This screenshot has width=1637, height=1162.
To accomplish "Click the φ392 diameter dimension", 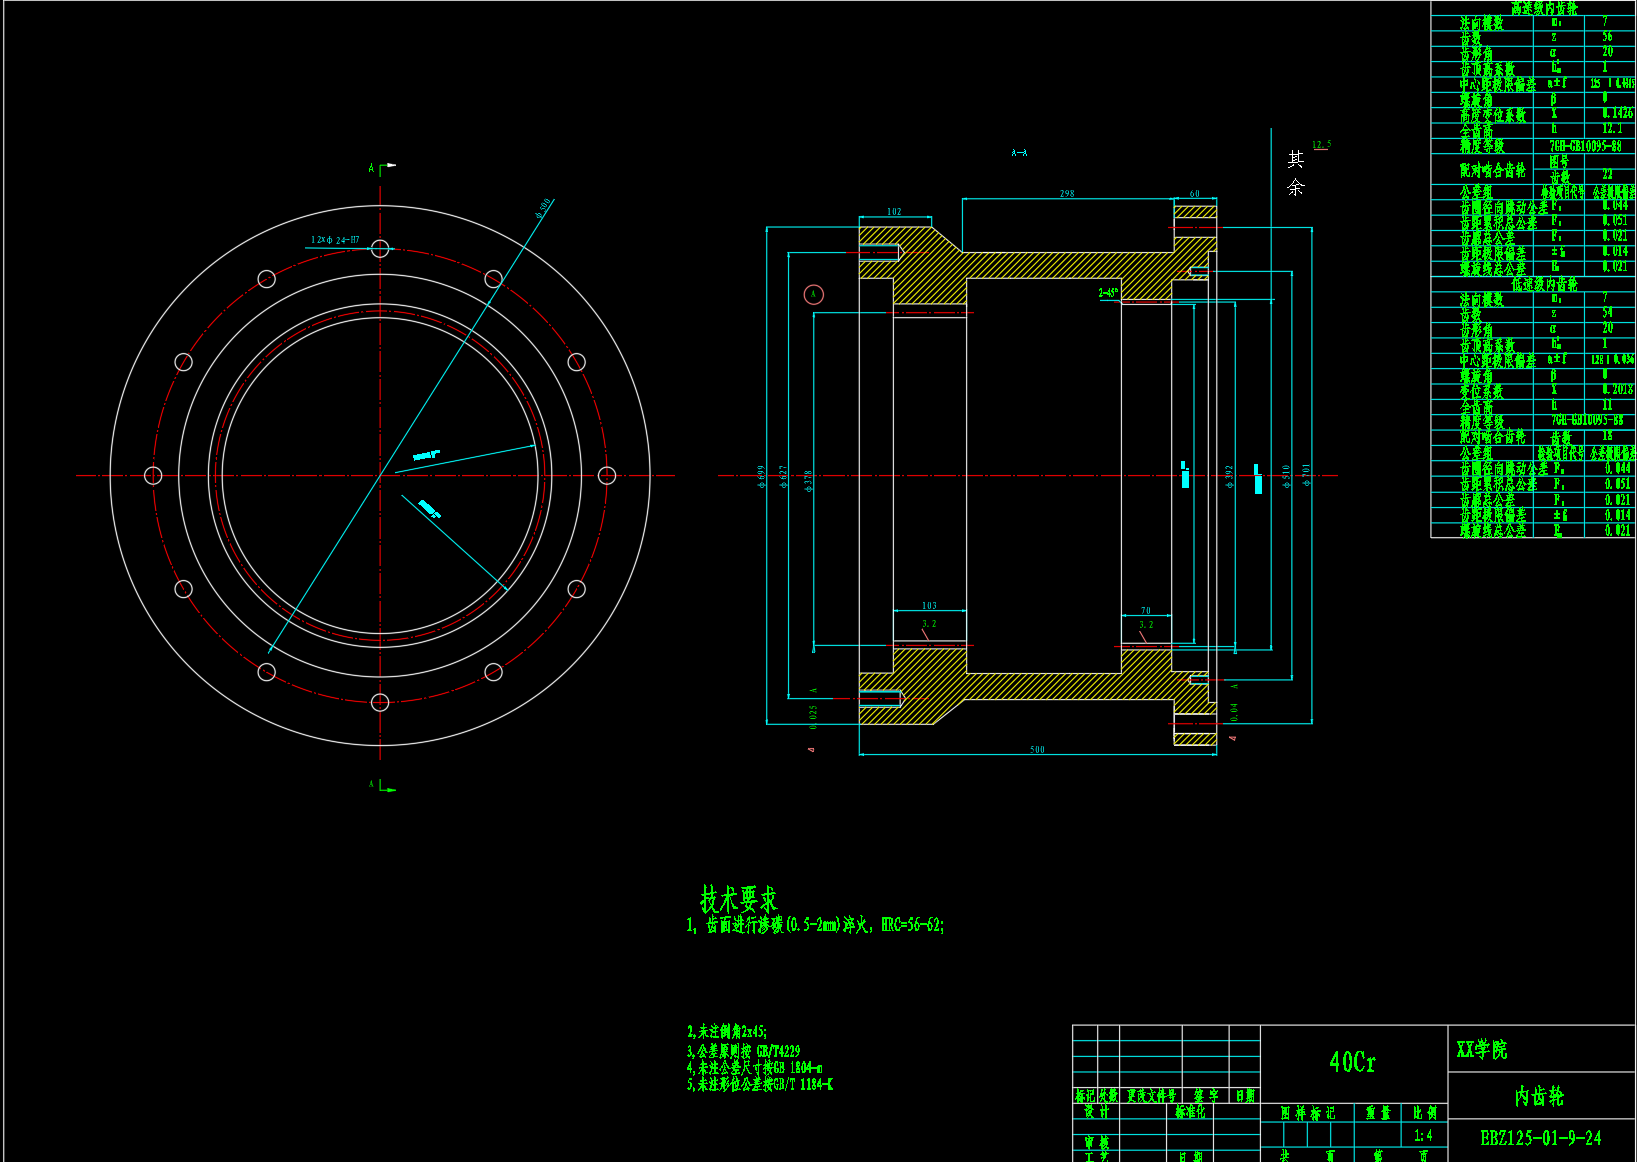I will (1229, 476).
